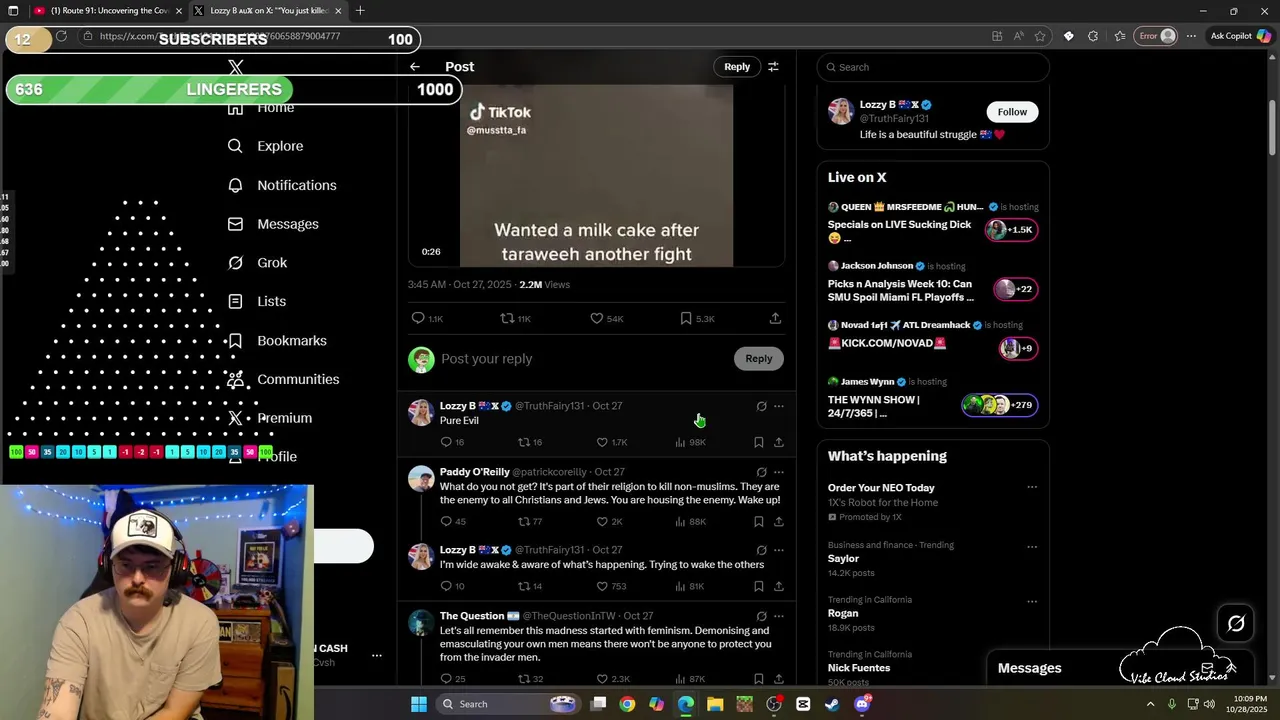Viewport: 1280px width, 720px height.
Task: Show hidden icons in the system tray
Action: click(1150, 704)
